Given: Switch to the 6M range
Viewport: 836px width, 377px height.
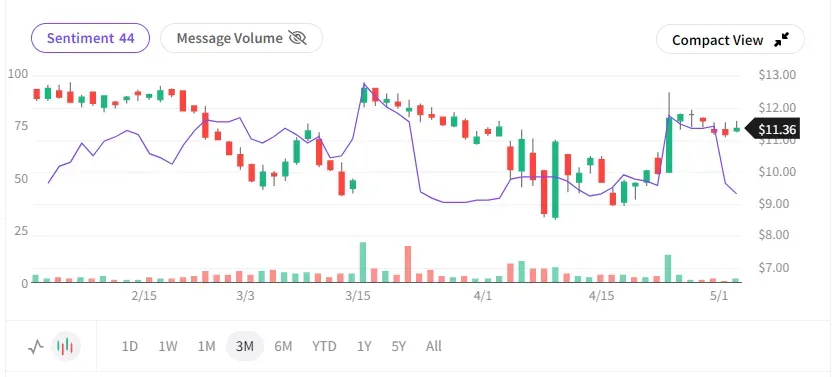Looking at the screenshot, I should (283, 347).
